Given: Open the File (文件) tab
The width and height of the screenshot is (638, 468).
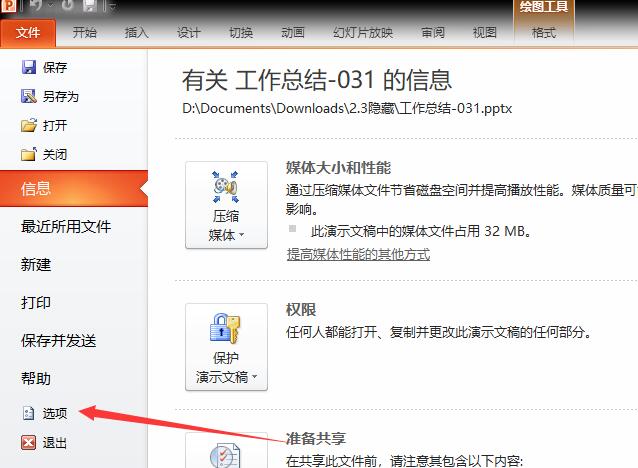Looking at the screenshot, I should point(28,33).
